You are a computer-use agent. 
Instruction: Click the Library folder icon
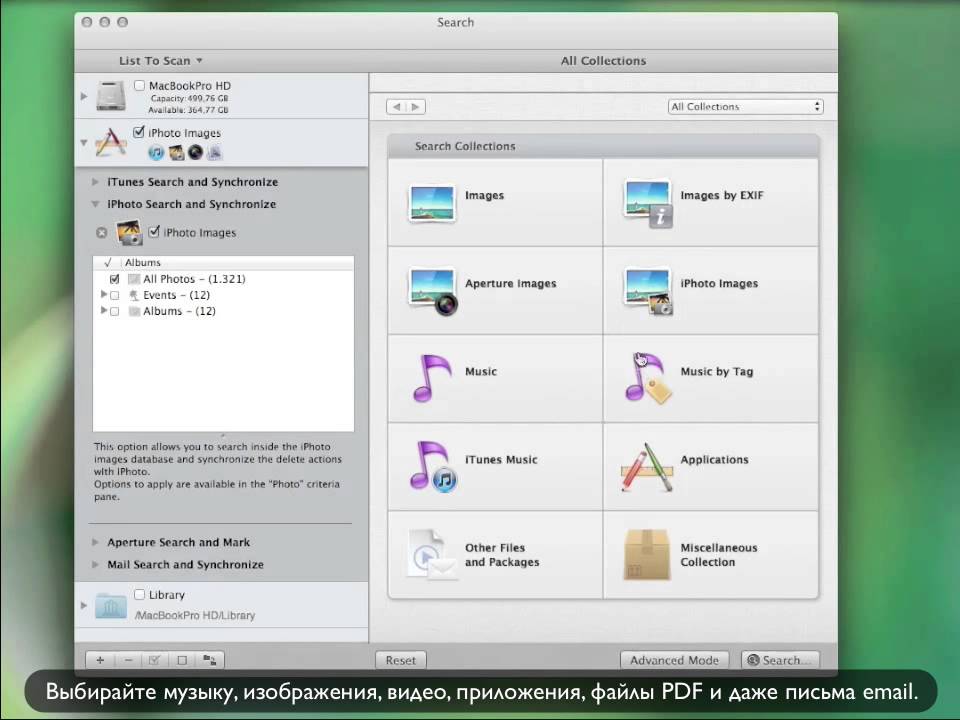pyautogui.click(x=111, y=605)
